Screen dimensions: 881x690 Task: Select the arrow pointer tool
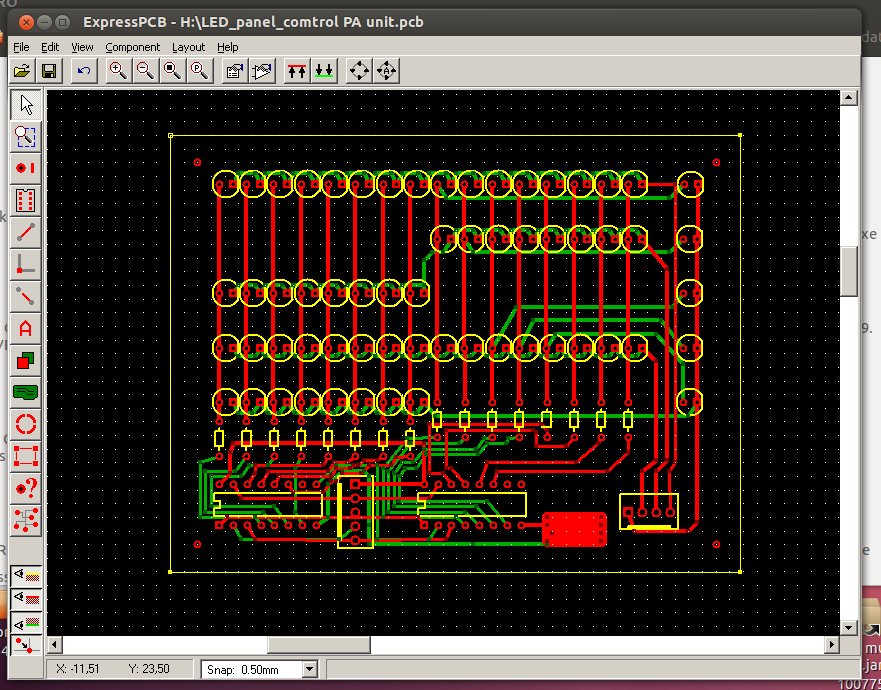(26, 105)
